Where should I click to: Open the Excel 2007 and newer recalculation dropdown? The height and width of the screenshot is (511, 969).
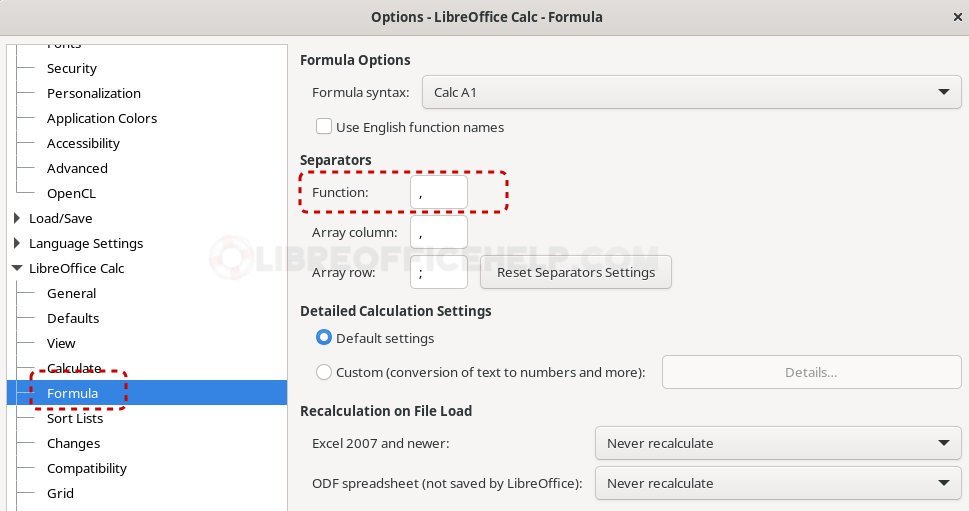(x=778, y=443)
